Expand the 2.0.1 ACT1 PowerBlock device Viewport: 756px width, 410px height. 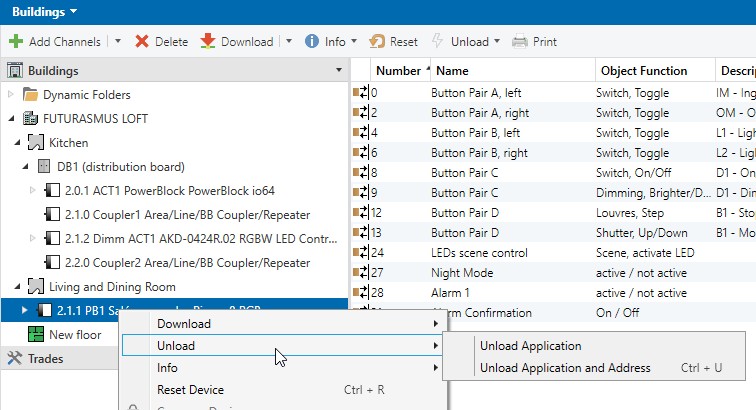click(x=32, y=191)
